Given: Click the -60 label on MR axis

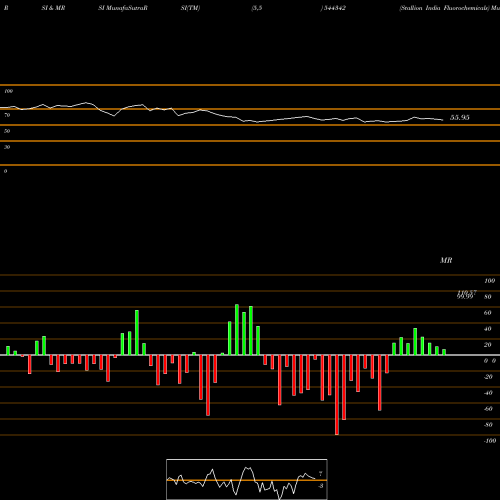Looking at the screenshot, I should [488, 409].
